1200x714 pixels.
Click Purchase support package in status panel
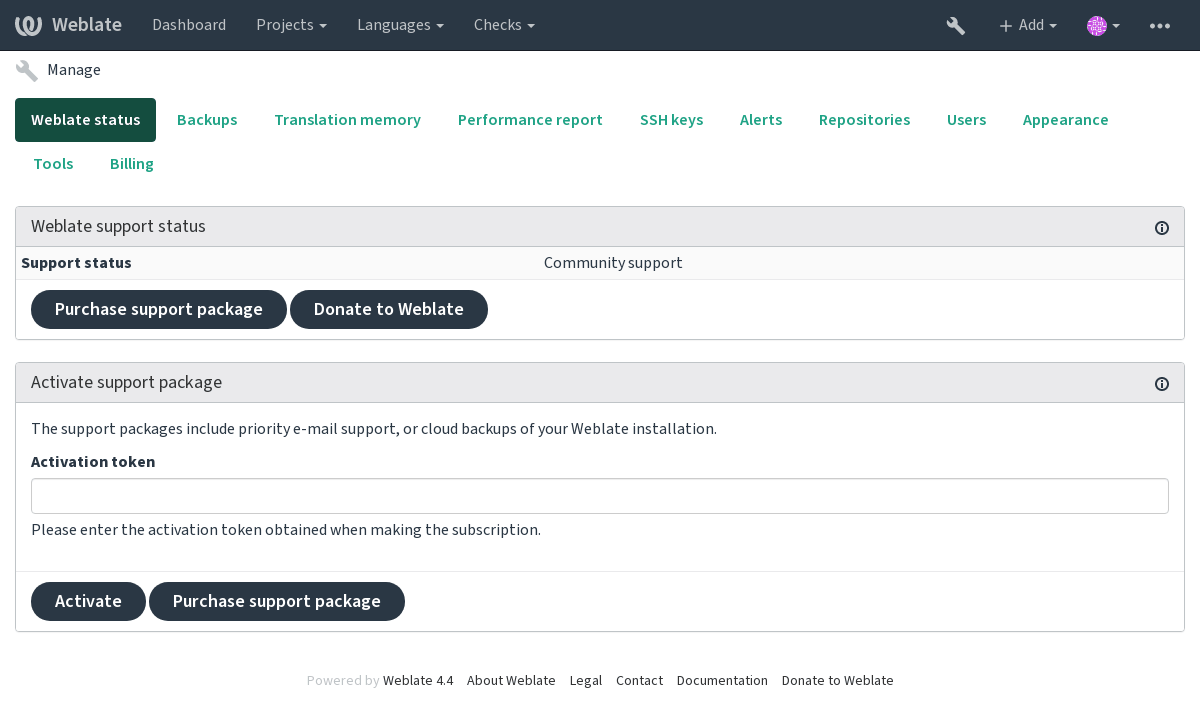point(159,309)
